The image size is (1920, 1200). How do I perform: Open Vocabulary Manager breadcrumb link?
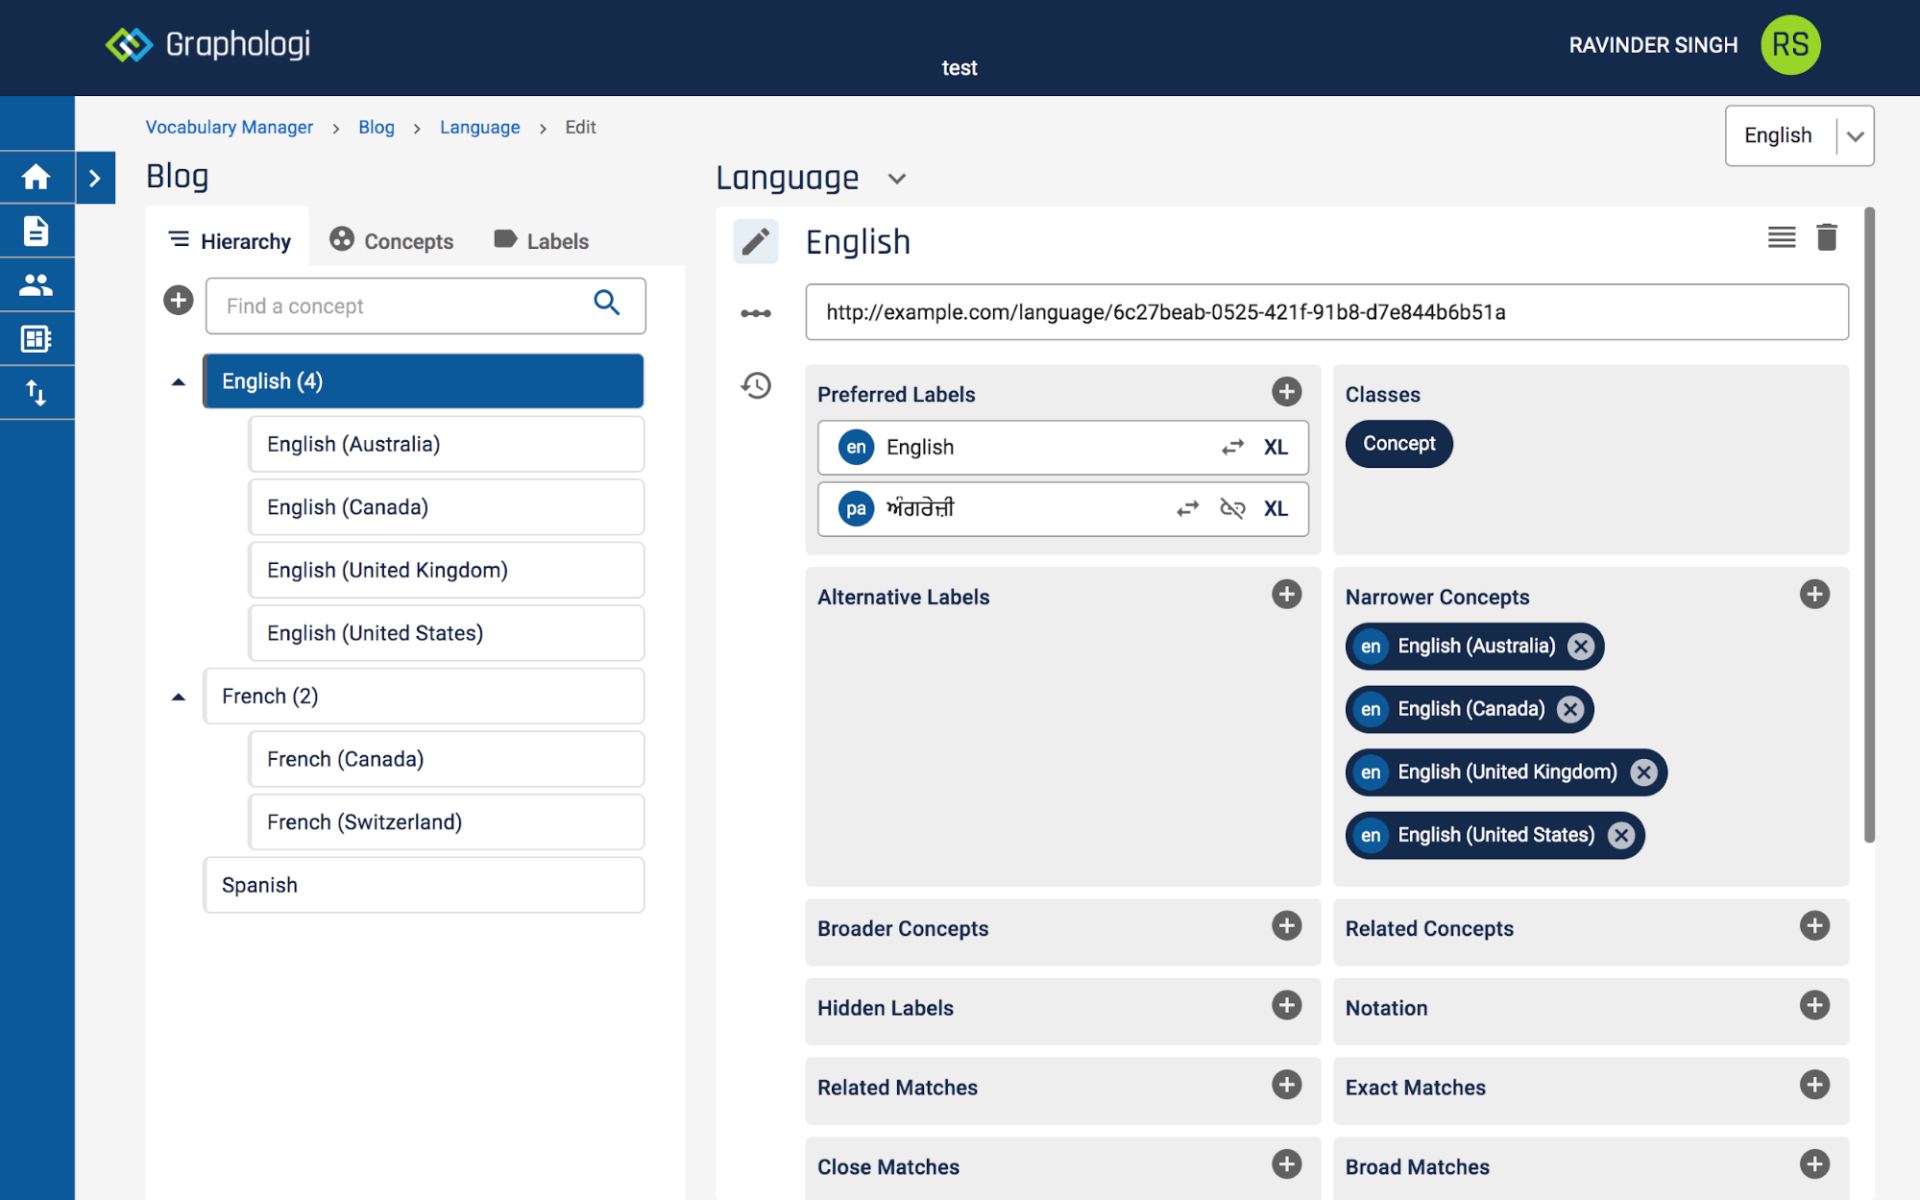229,127
